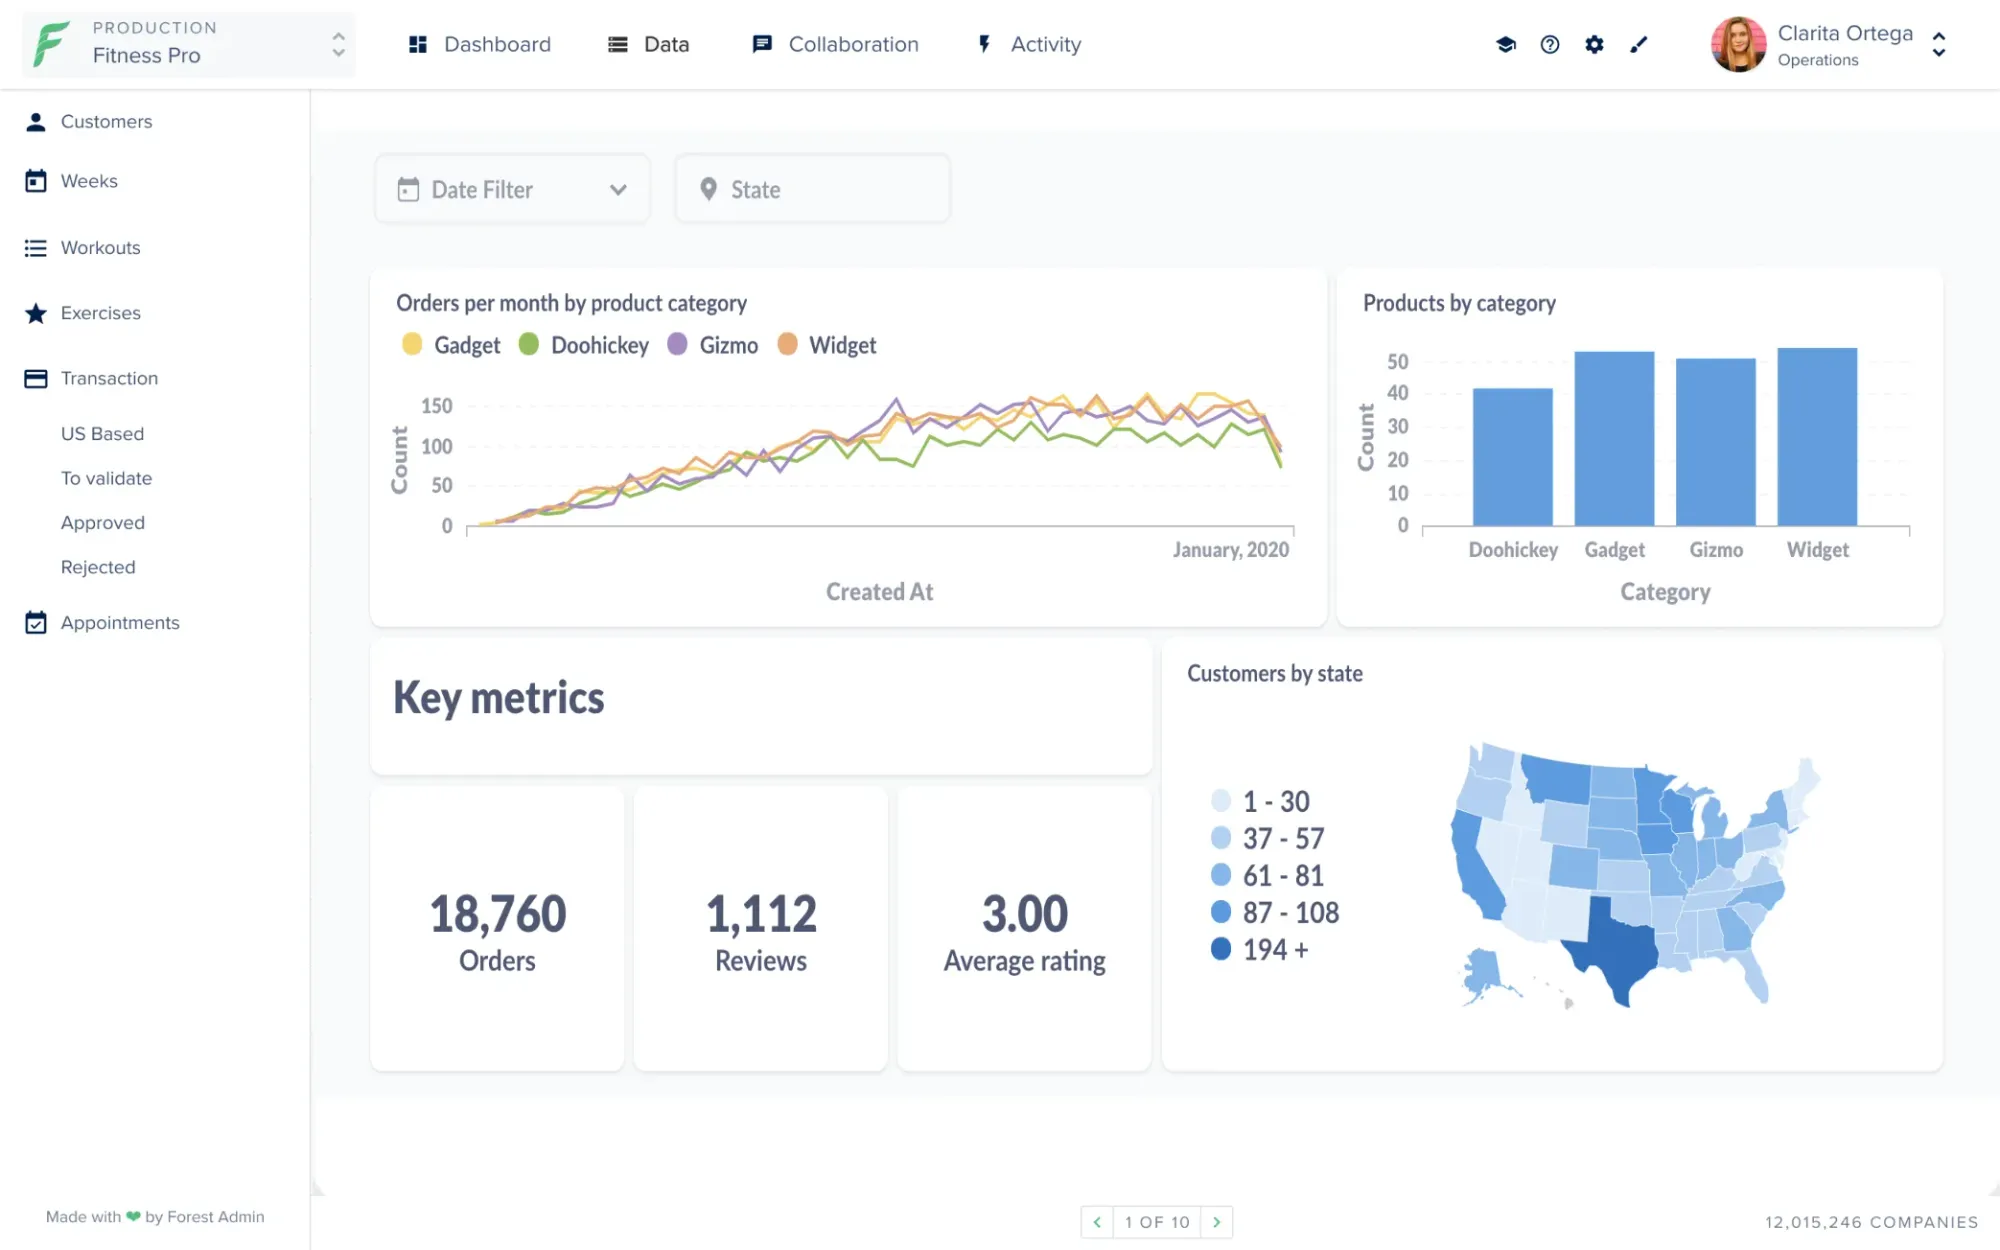2000x1250 pixels.
Task: Click the Key metrics heading
Action: [x=498, y=698]
